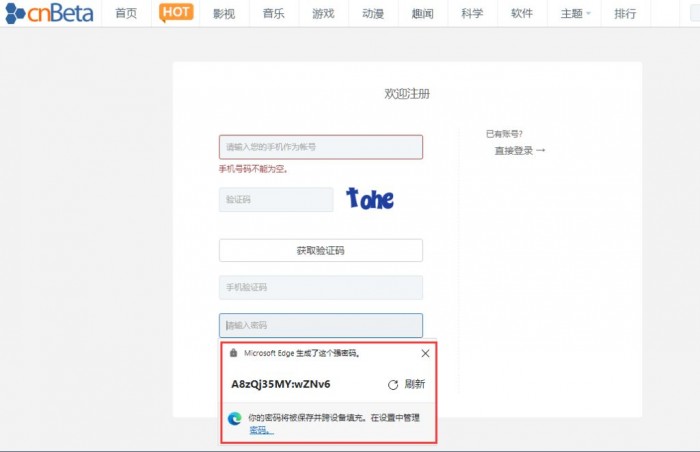Focus the 手机验证码 input field
This screenshot has width=700, height=452.
320,288
